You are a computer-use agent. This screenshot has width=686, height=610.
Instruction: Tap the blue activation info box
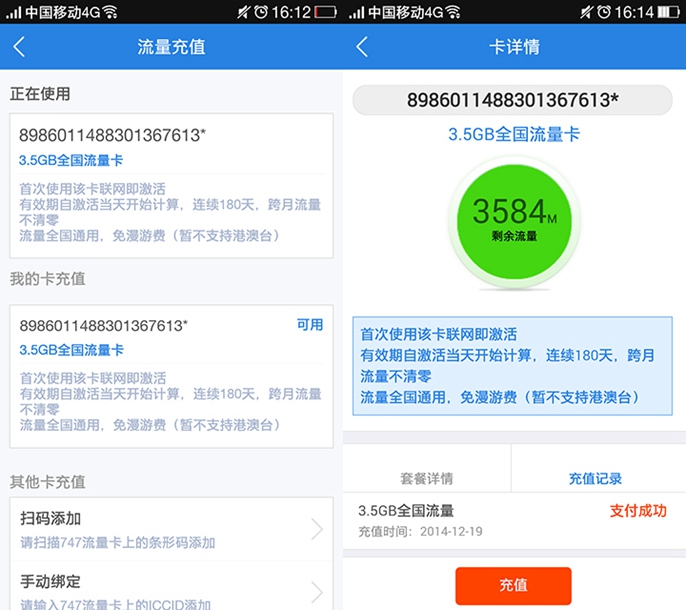[512, 365]
